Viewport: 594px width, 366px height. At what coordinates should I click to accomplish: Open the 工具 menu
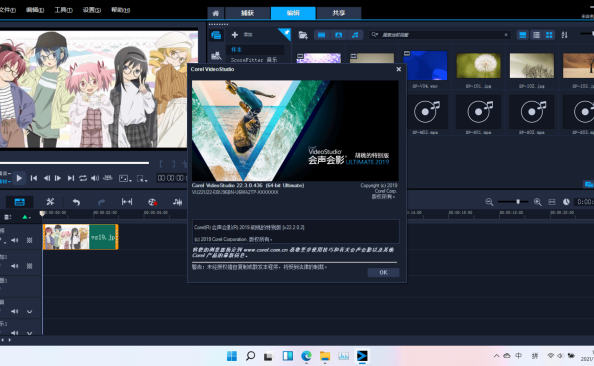63,10
